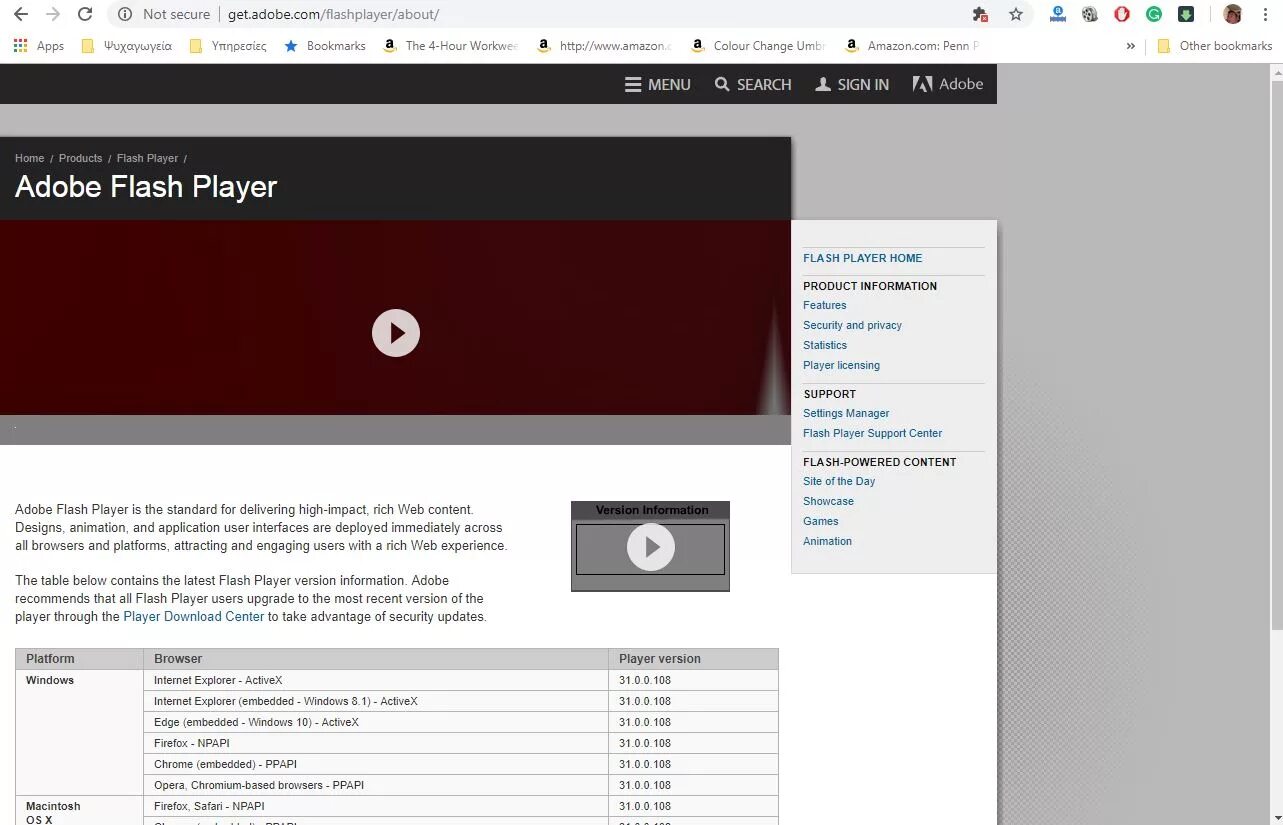The width and height of the screenshot is (1283, 825).
Task: Open the Colour Change Umbrella bookmark
Action: [x=759, y=46]
